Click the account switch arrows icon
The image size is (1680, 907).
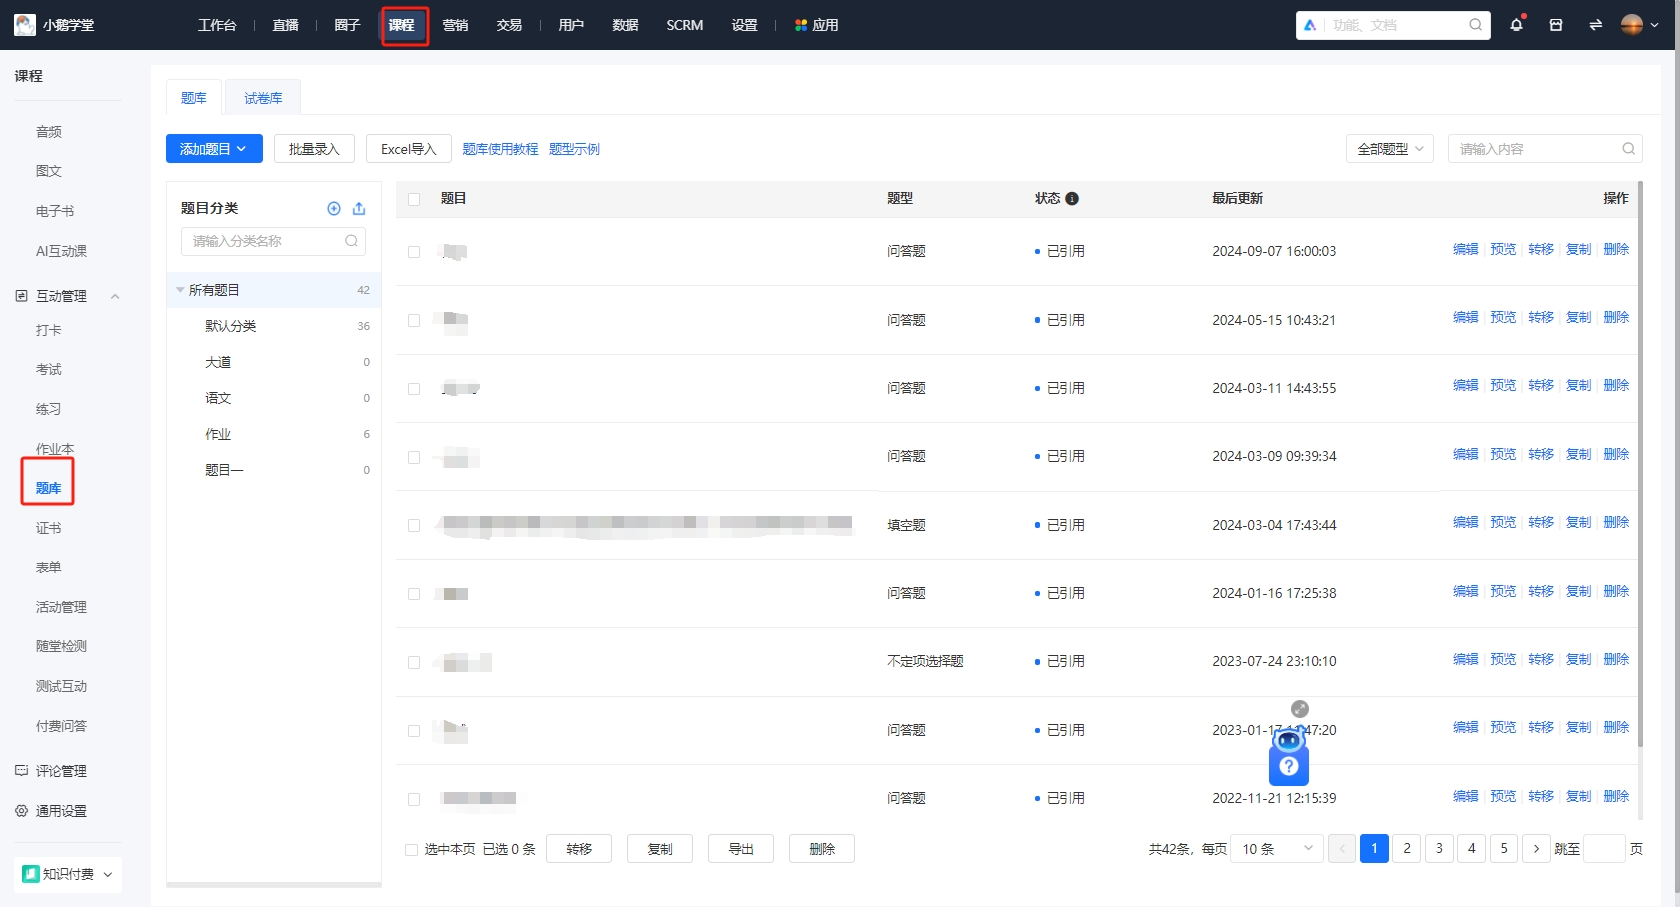click(1595, 24)
